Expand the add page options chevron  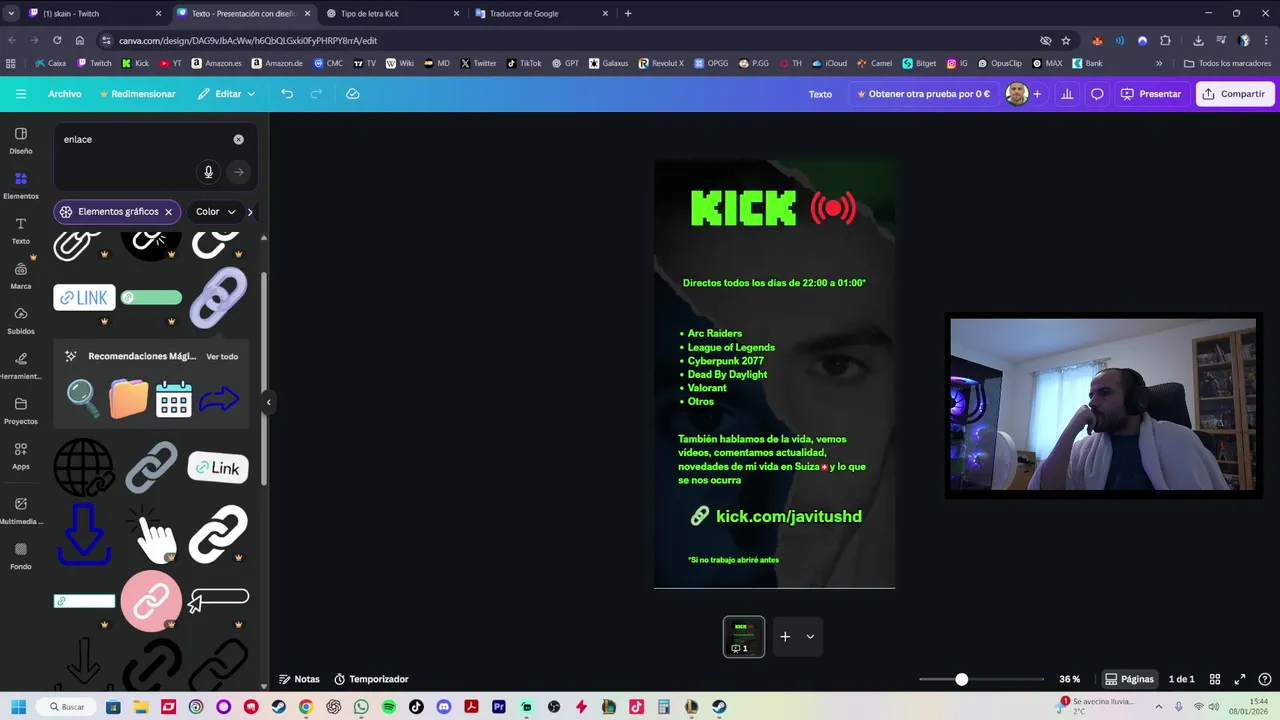pos(810,636)
